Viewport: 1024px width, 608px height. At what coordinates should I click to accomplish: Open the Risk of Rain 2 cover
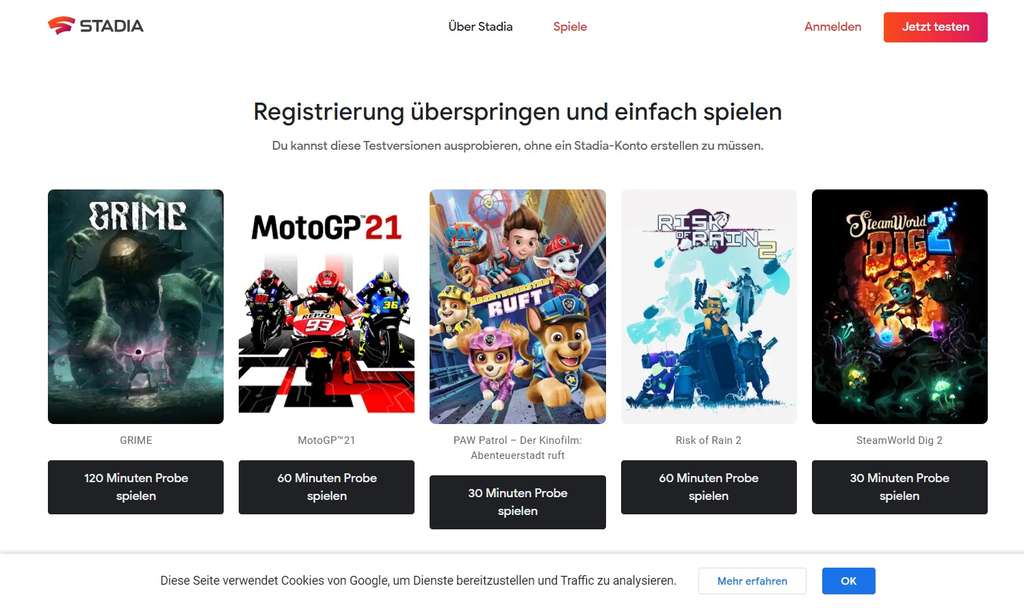(x=709, y=306)
